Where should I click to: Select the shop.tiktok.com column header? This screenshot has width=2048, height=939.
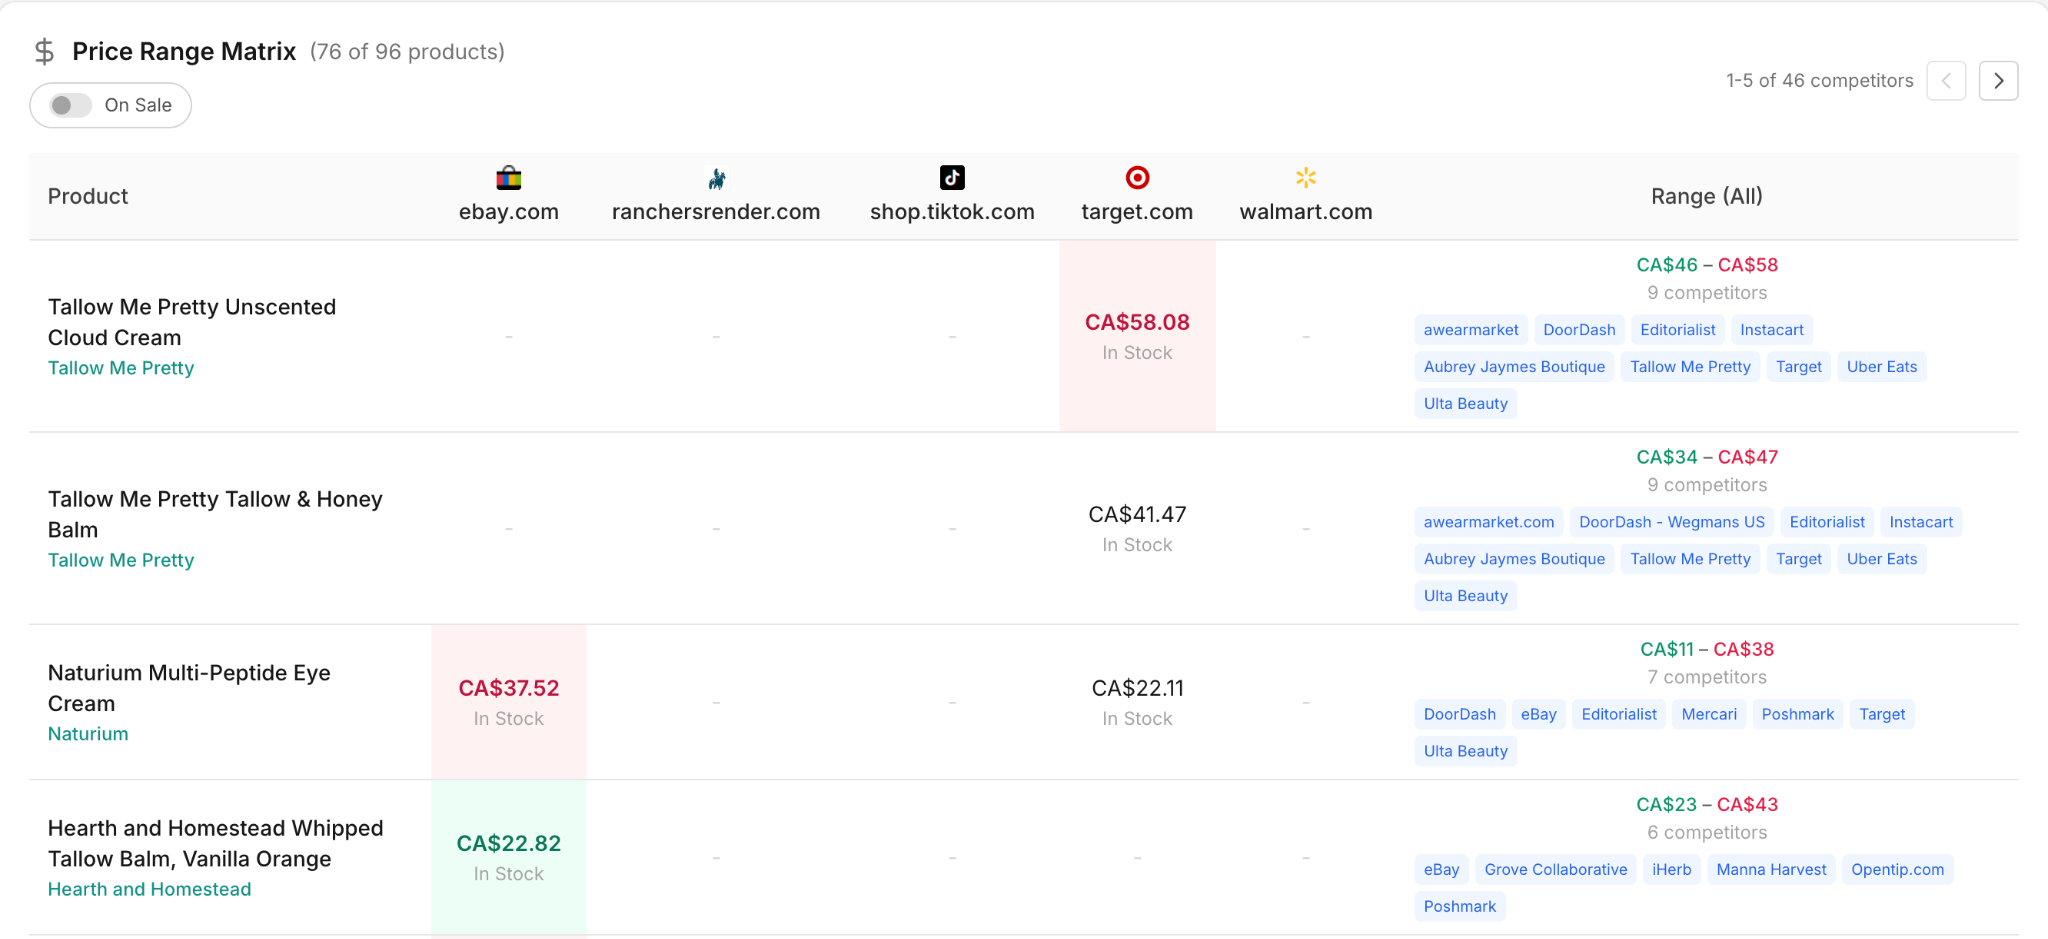click(x=952, y=212)
